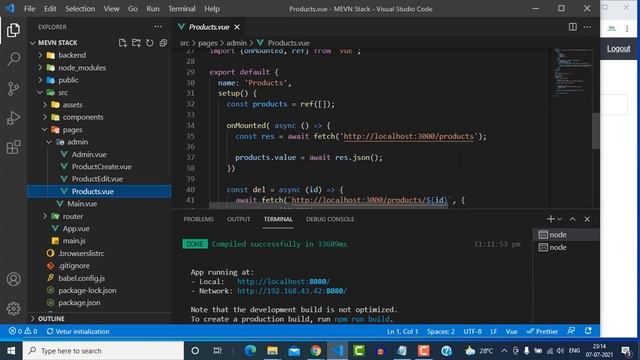Image resolution: width=640 pixels, height=360 pixels.
Task: Open the Windows Start menu
Action: tap(11, 351)
